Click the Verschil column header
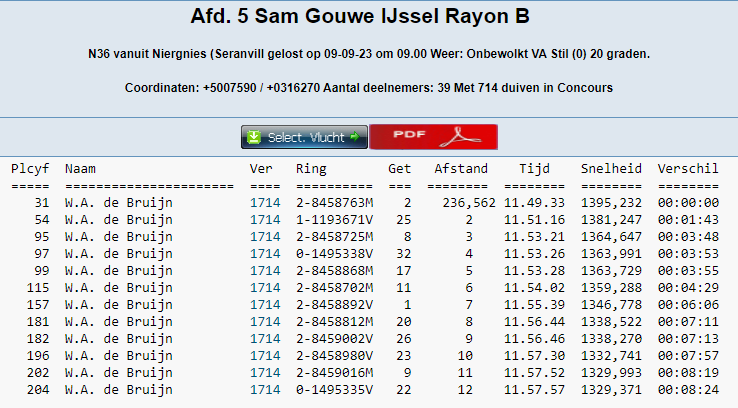 pos(688,168)
